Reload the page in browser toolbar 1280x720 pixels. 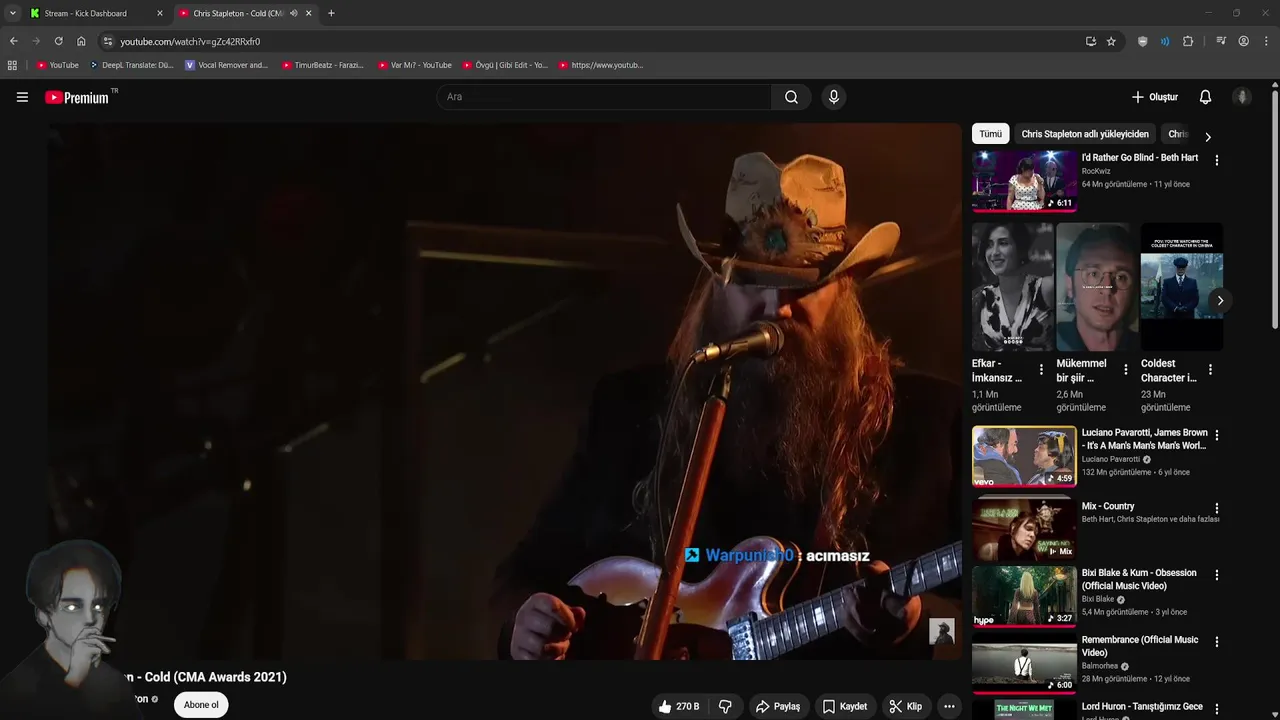pyautogui.click(x=58, y=41)
